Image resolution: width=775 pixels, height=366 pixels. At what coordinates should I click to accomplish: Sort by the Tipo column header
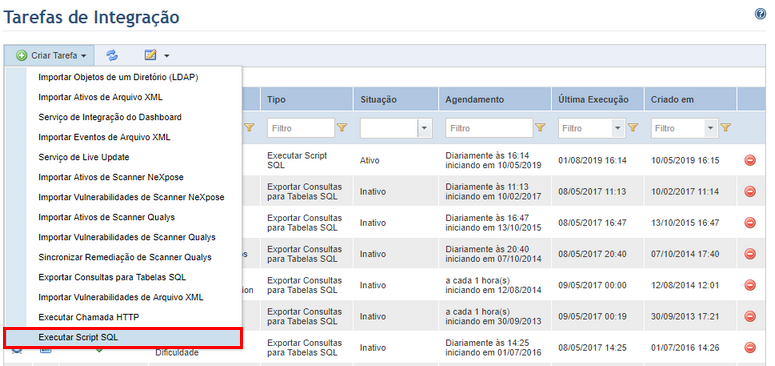[x=306, y=99]
